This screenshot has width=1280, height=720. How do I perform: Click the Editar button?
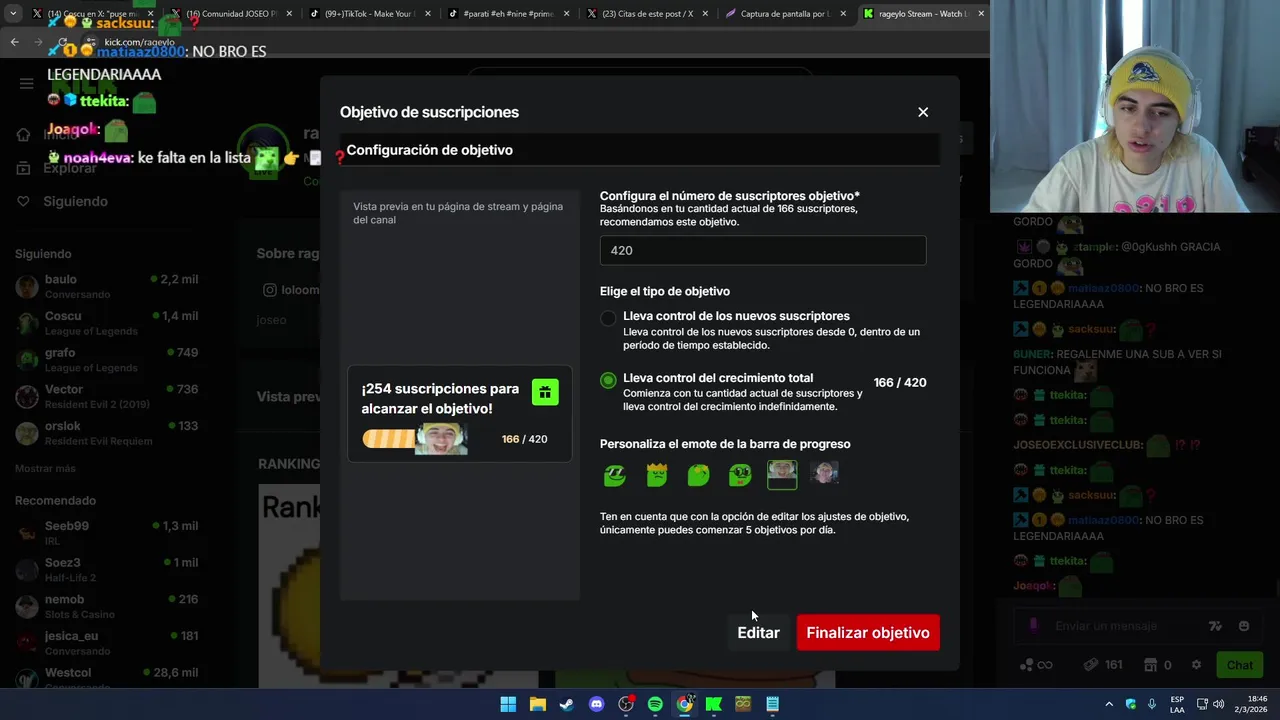[758, 633]
